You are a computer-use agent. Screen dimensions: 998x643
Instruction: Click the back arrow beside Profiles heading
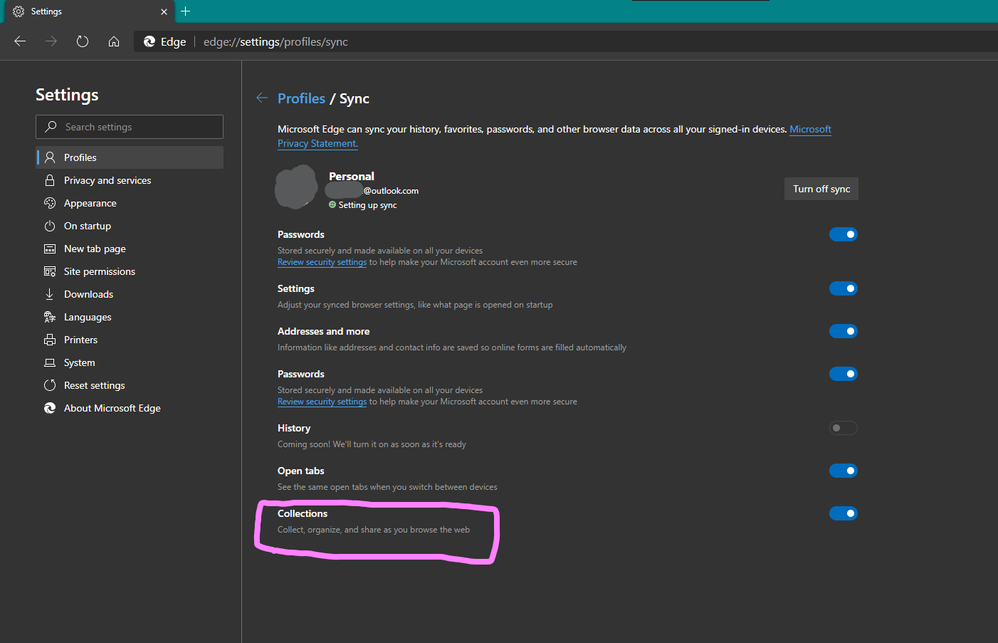[262, 98]
